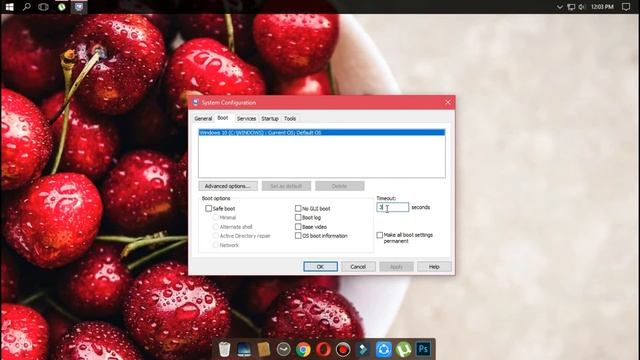Image resolution: width=640 pixels, height=360 pixels.
Task: Tick Make all boot settings permanent
Action: (x=380, y=235)
